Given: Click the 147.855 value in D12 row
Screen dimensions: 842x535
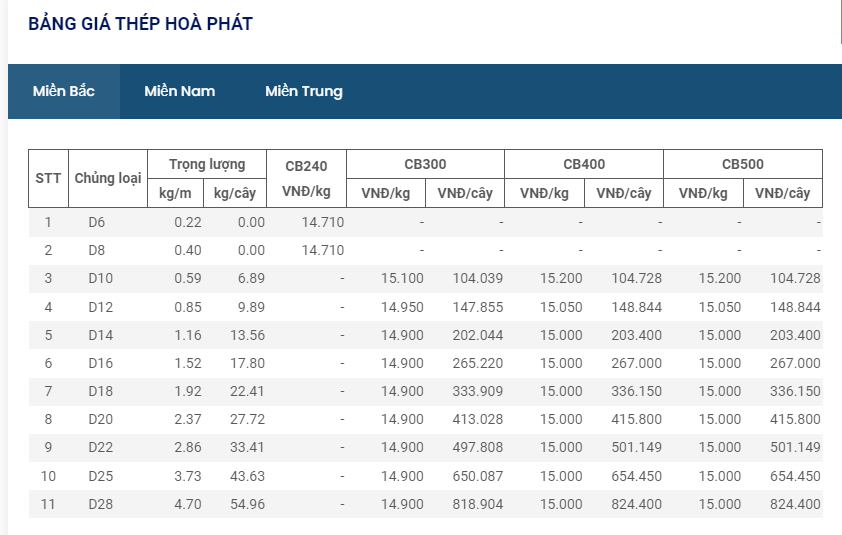Looking at the screenshot, I should [x=478, y=307].
